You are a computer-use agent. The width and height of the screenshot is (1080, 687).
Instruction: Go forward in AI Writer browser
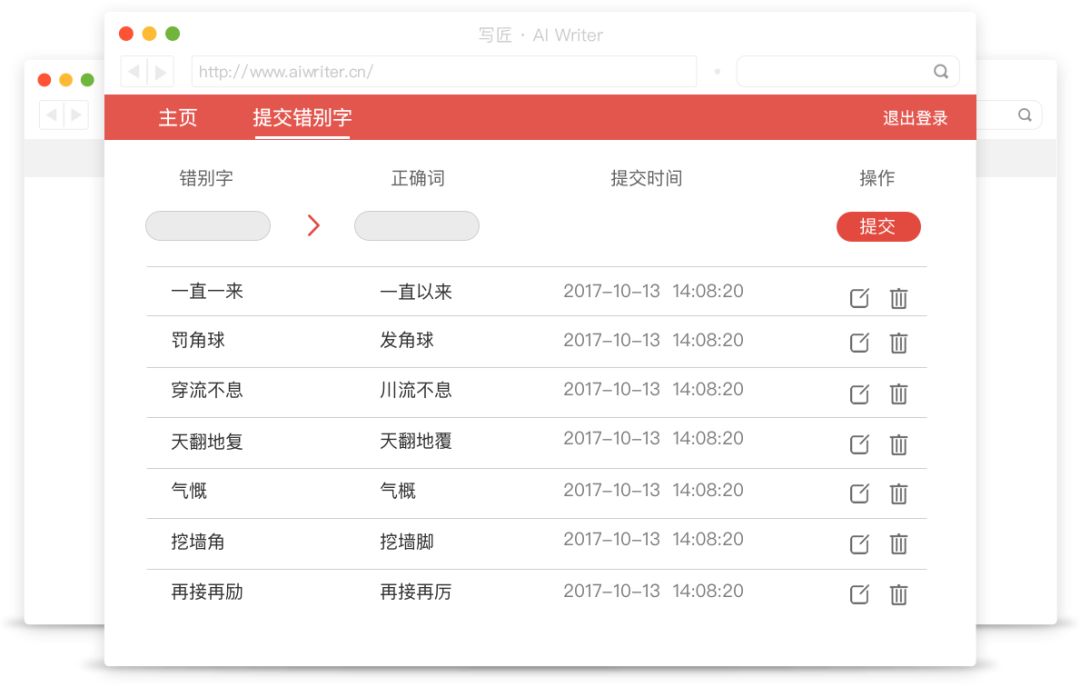click(160, 71)
